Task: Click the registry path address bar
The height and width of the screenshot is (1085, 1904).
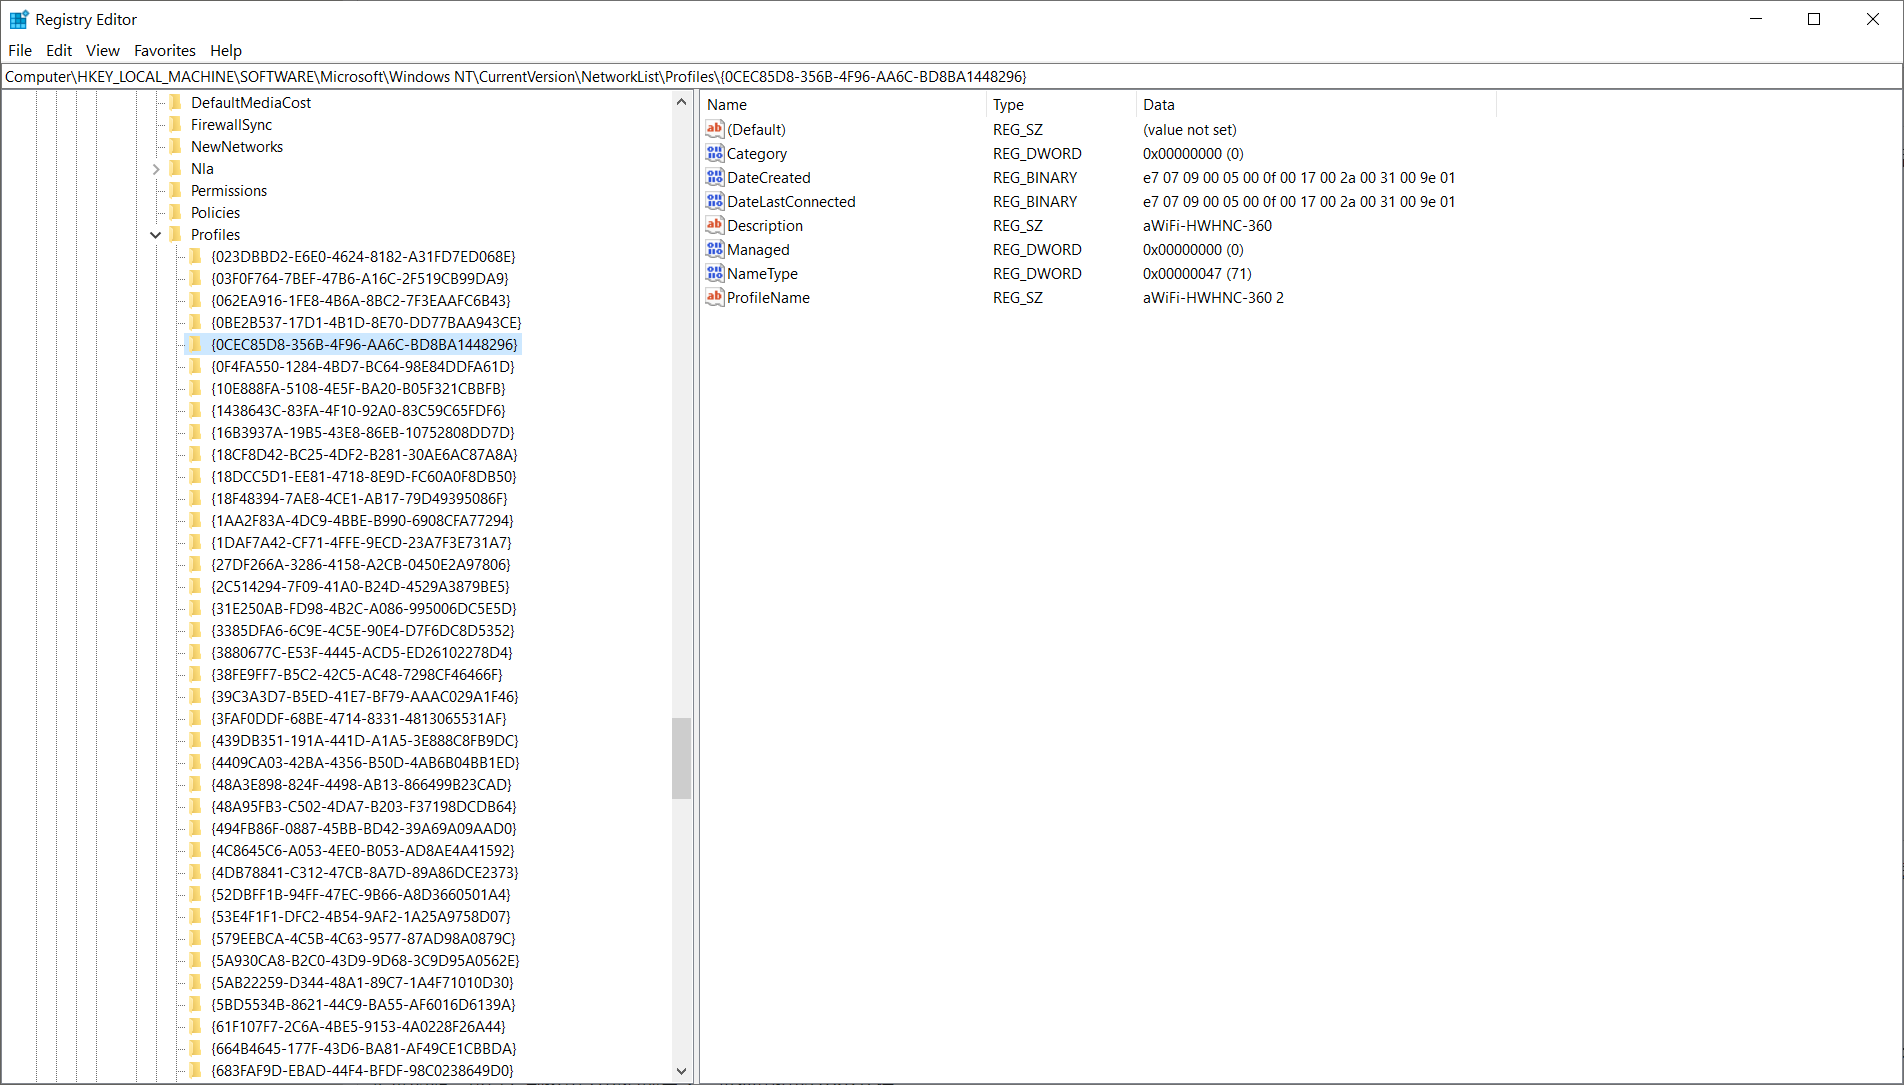Action: tap(951, 77)
